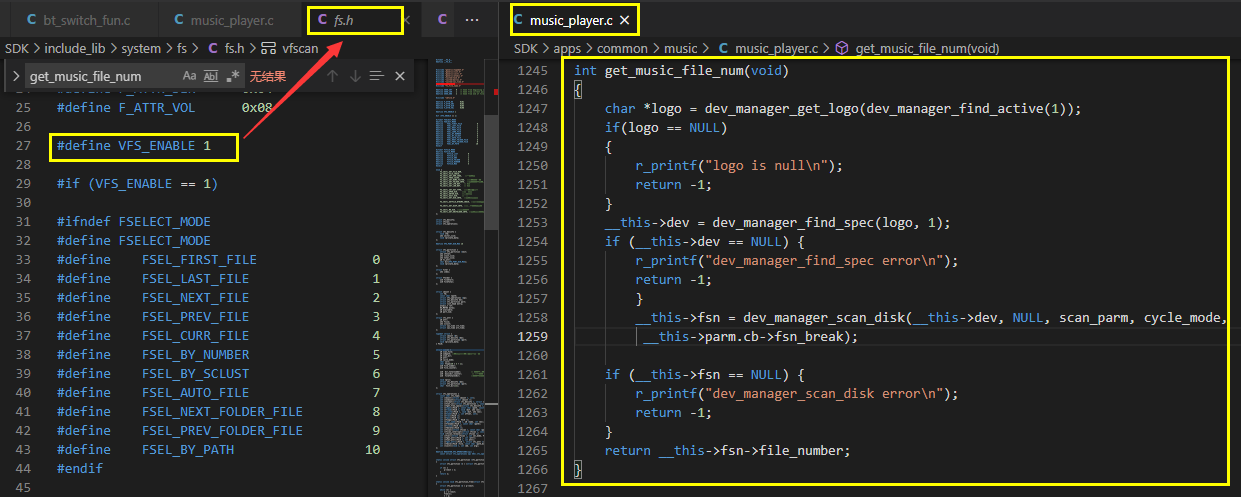Click apps breadcrumb segment
Screen dimensions: 1241x497
click(x=567, y=47)
